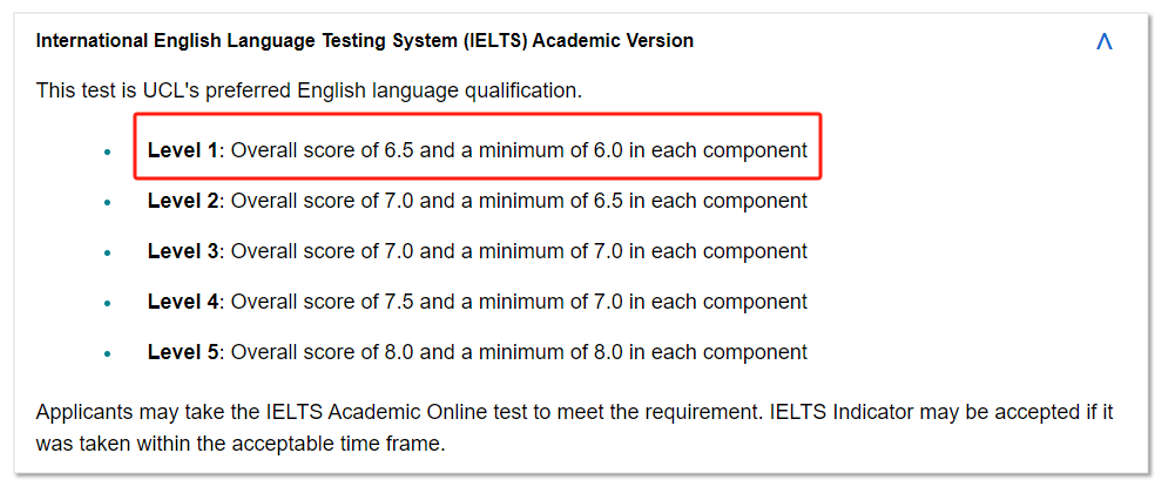Collapse the IELTS section with the chevron arrow
The image size is (1162, 490).
tap(1104, 42)
